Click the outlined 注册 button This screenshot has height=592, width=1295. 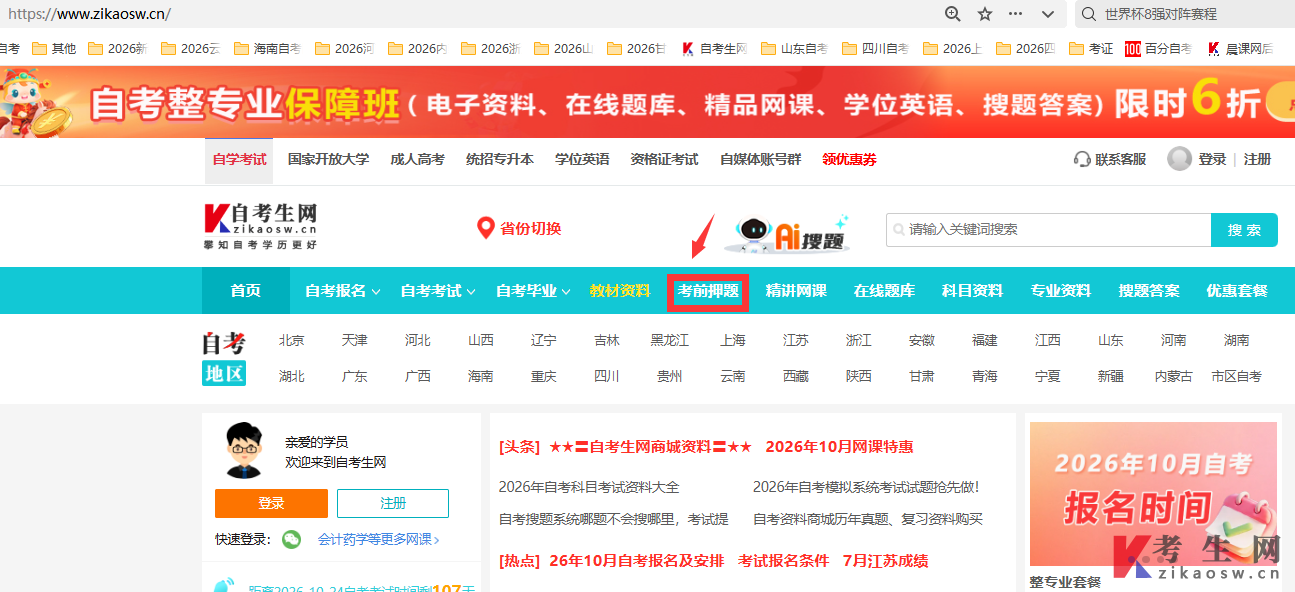[393, 503]
